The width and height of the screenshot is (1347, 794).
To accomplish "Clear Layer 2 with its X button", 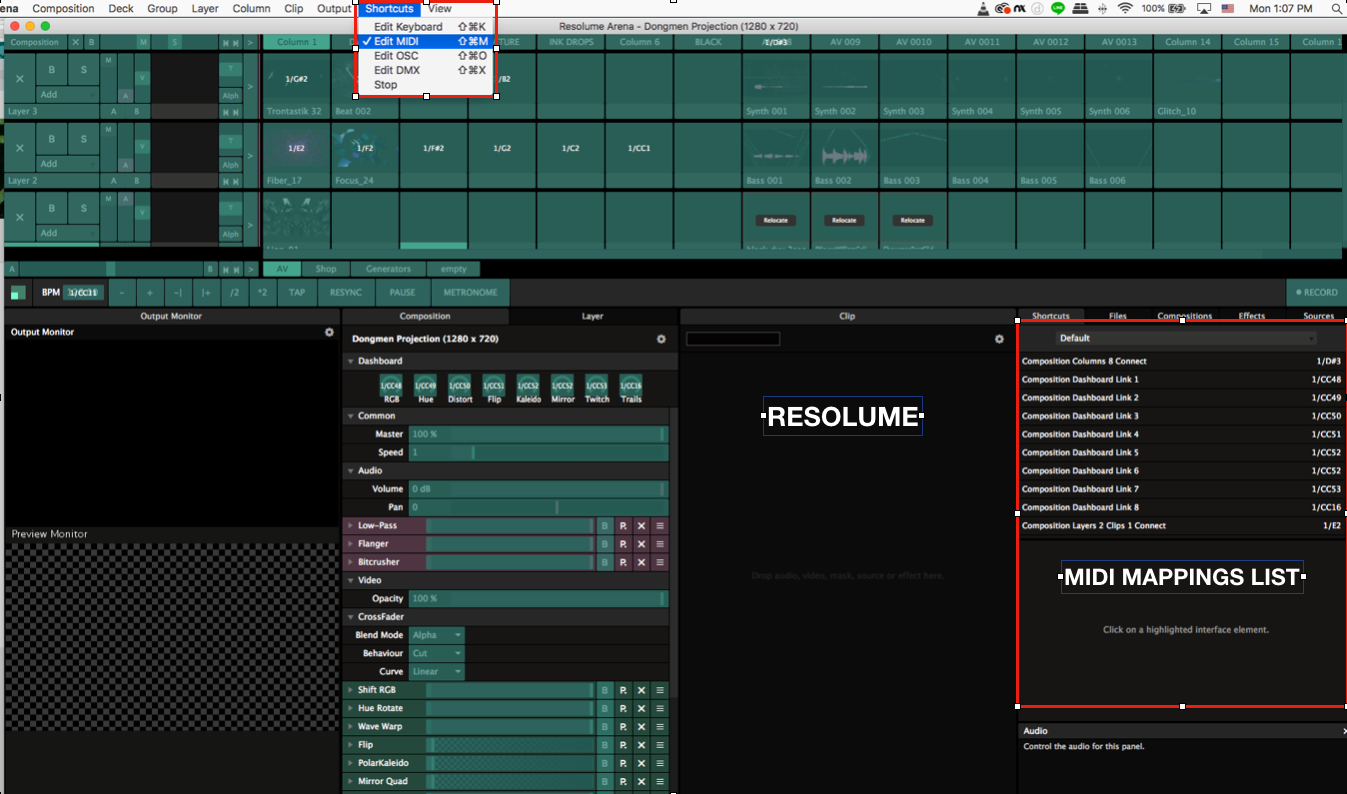I will coord(20,148).
